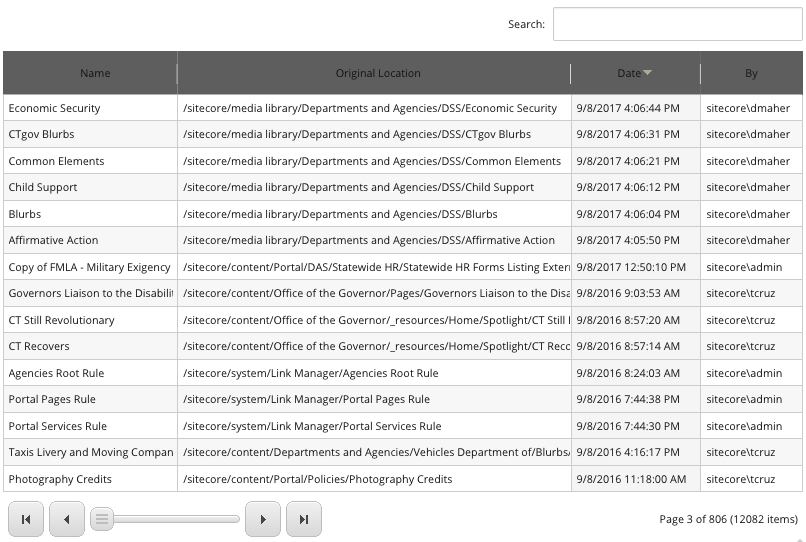The image size is (806, 542).
Task: Go to next page arrow
Action: coord(263,519)
